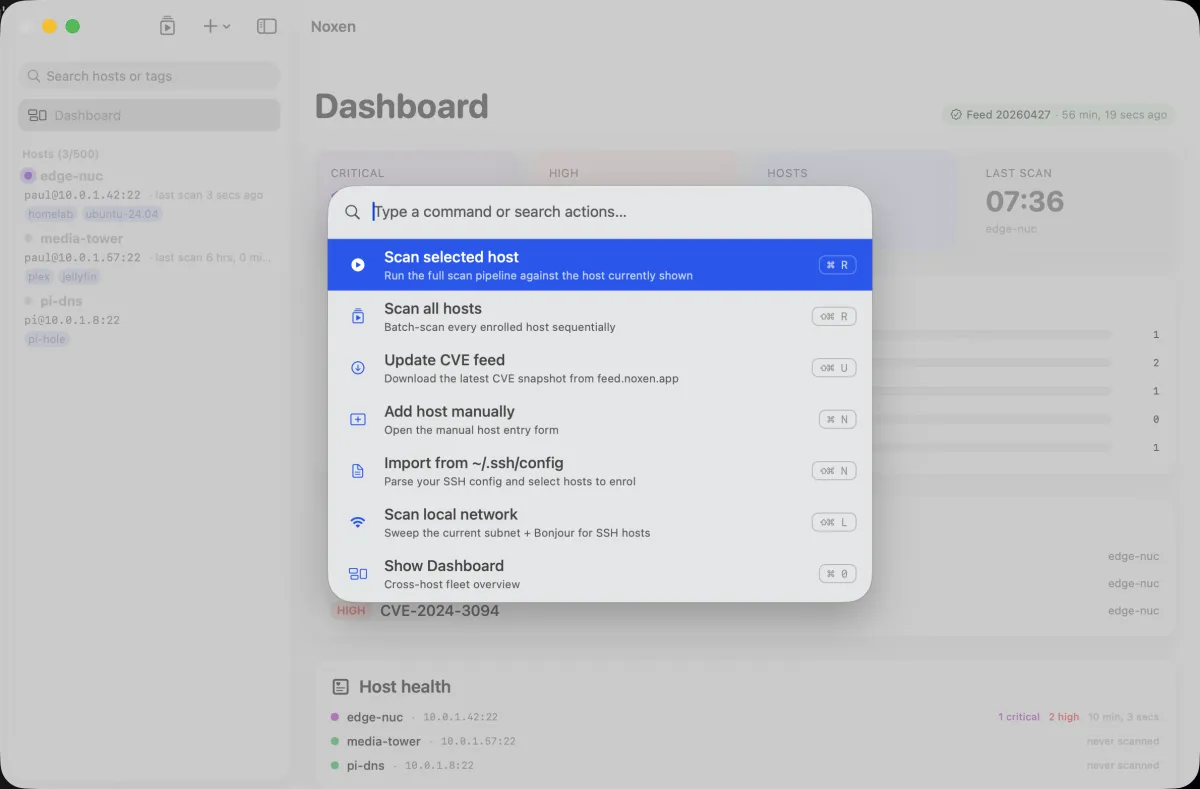This screenshot has height=789, width=1200.
Task: Click the plus-square icon beside Add host manually
Action: pyautogui.click(x=357, y=419)
